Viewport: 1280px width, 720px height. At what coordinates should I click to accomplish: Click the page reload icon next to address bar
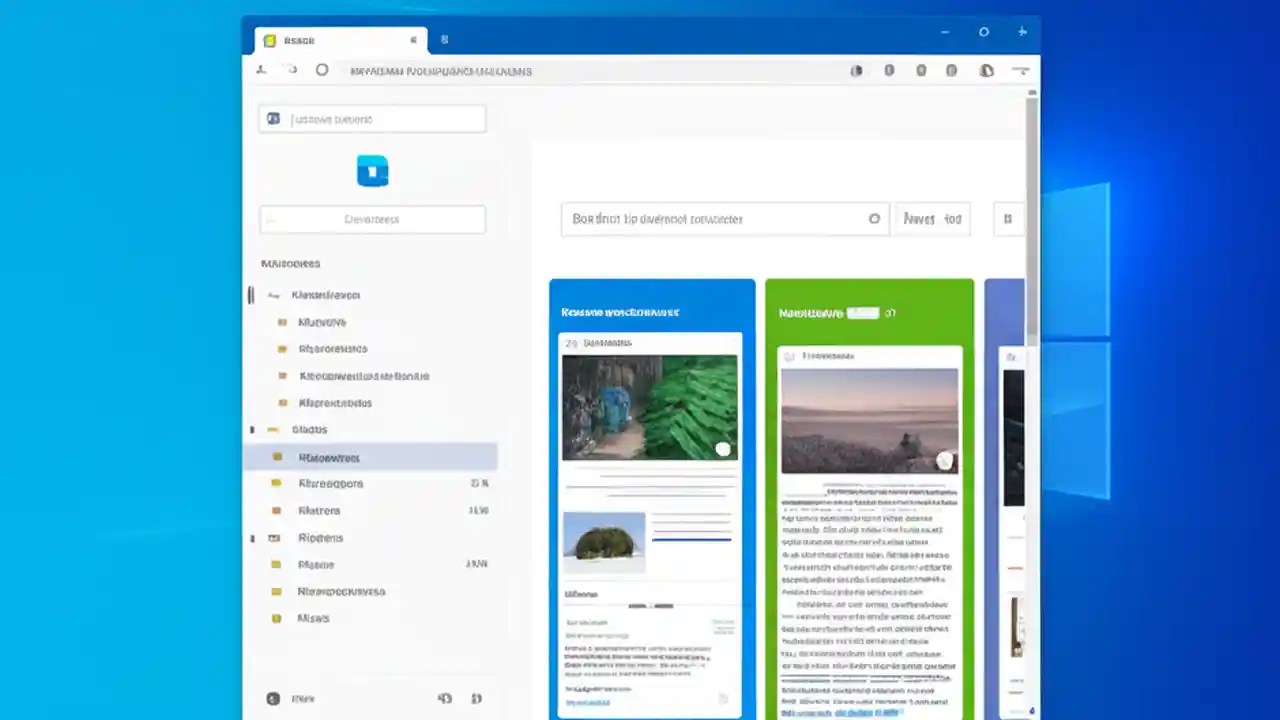coord(322,70)
